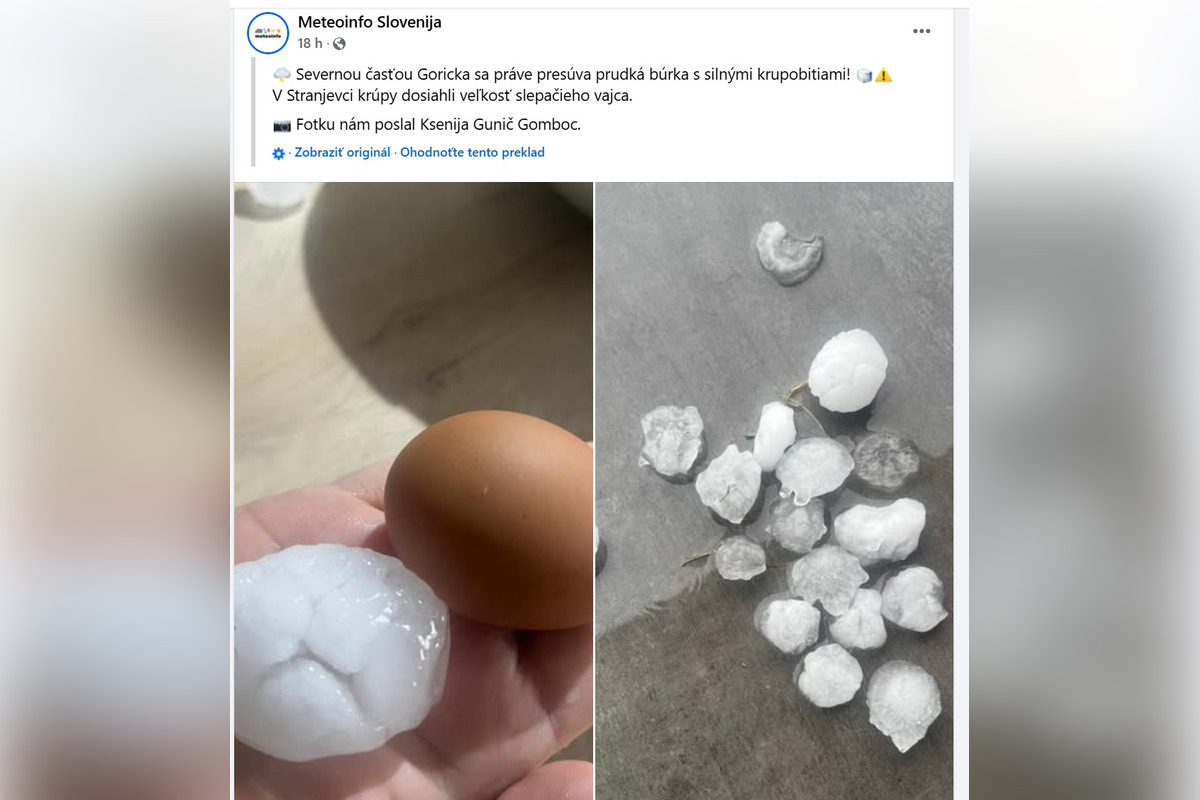Open the Meteoinfo Slovenija page name
The image size is (1200, 800).
[x=370, y=22]
